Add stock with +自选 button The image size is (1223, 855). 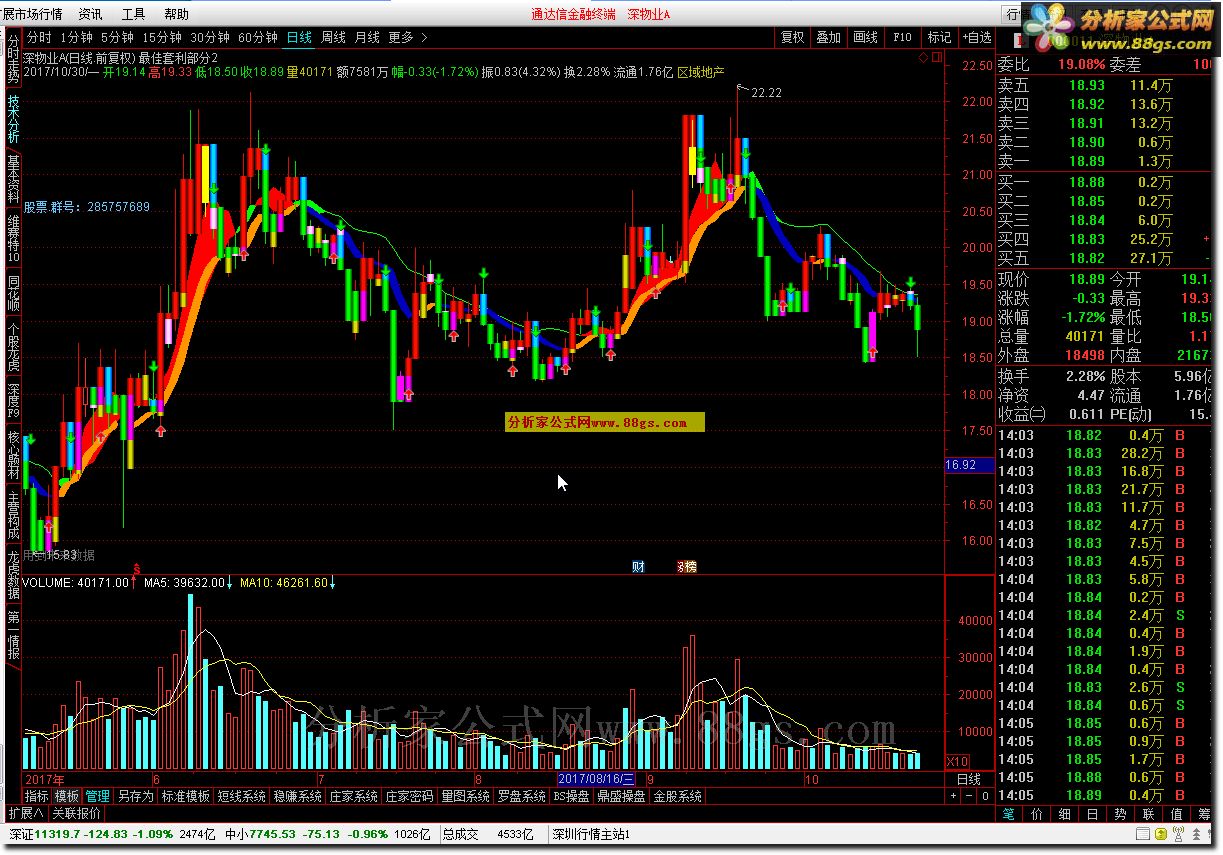pyautogui.click(x=976, y=37)
